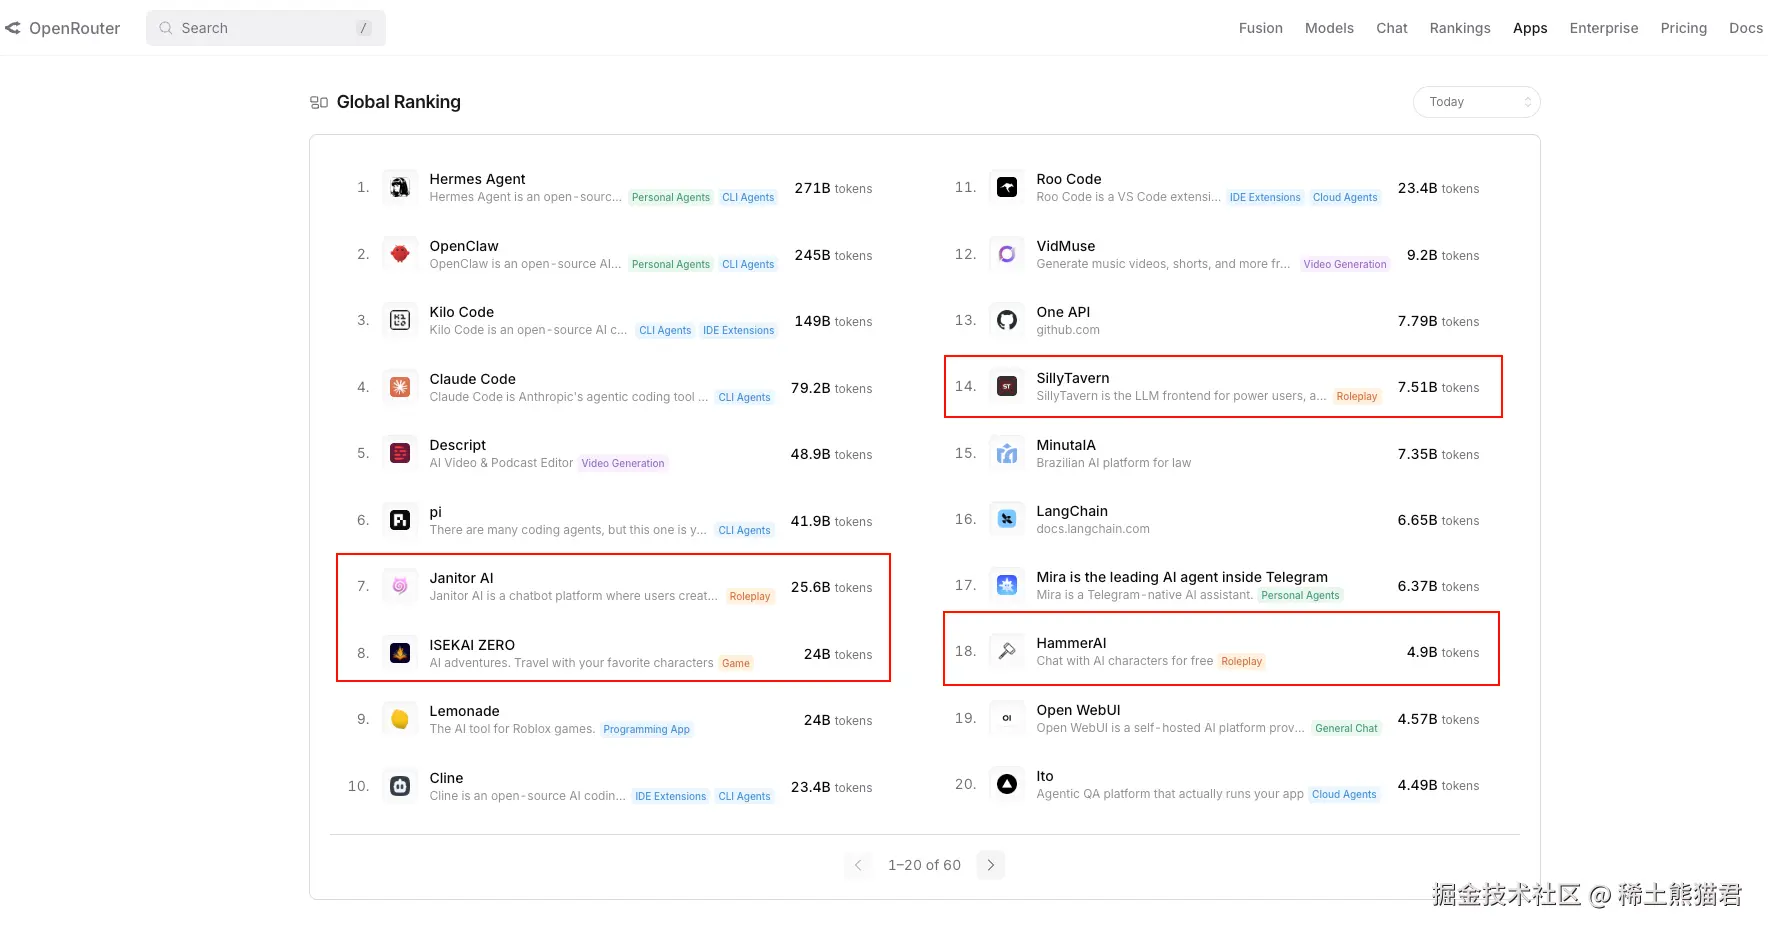Click the 'Global Ranking' heading
The image size is (1768, 934).
(x=399, y=102)
